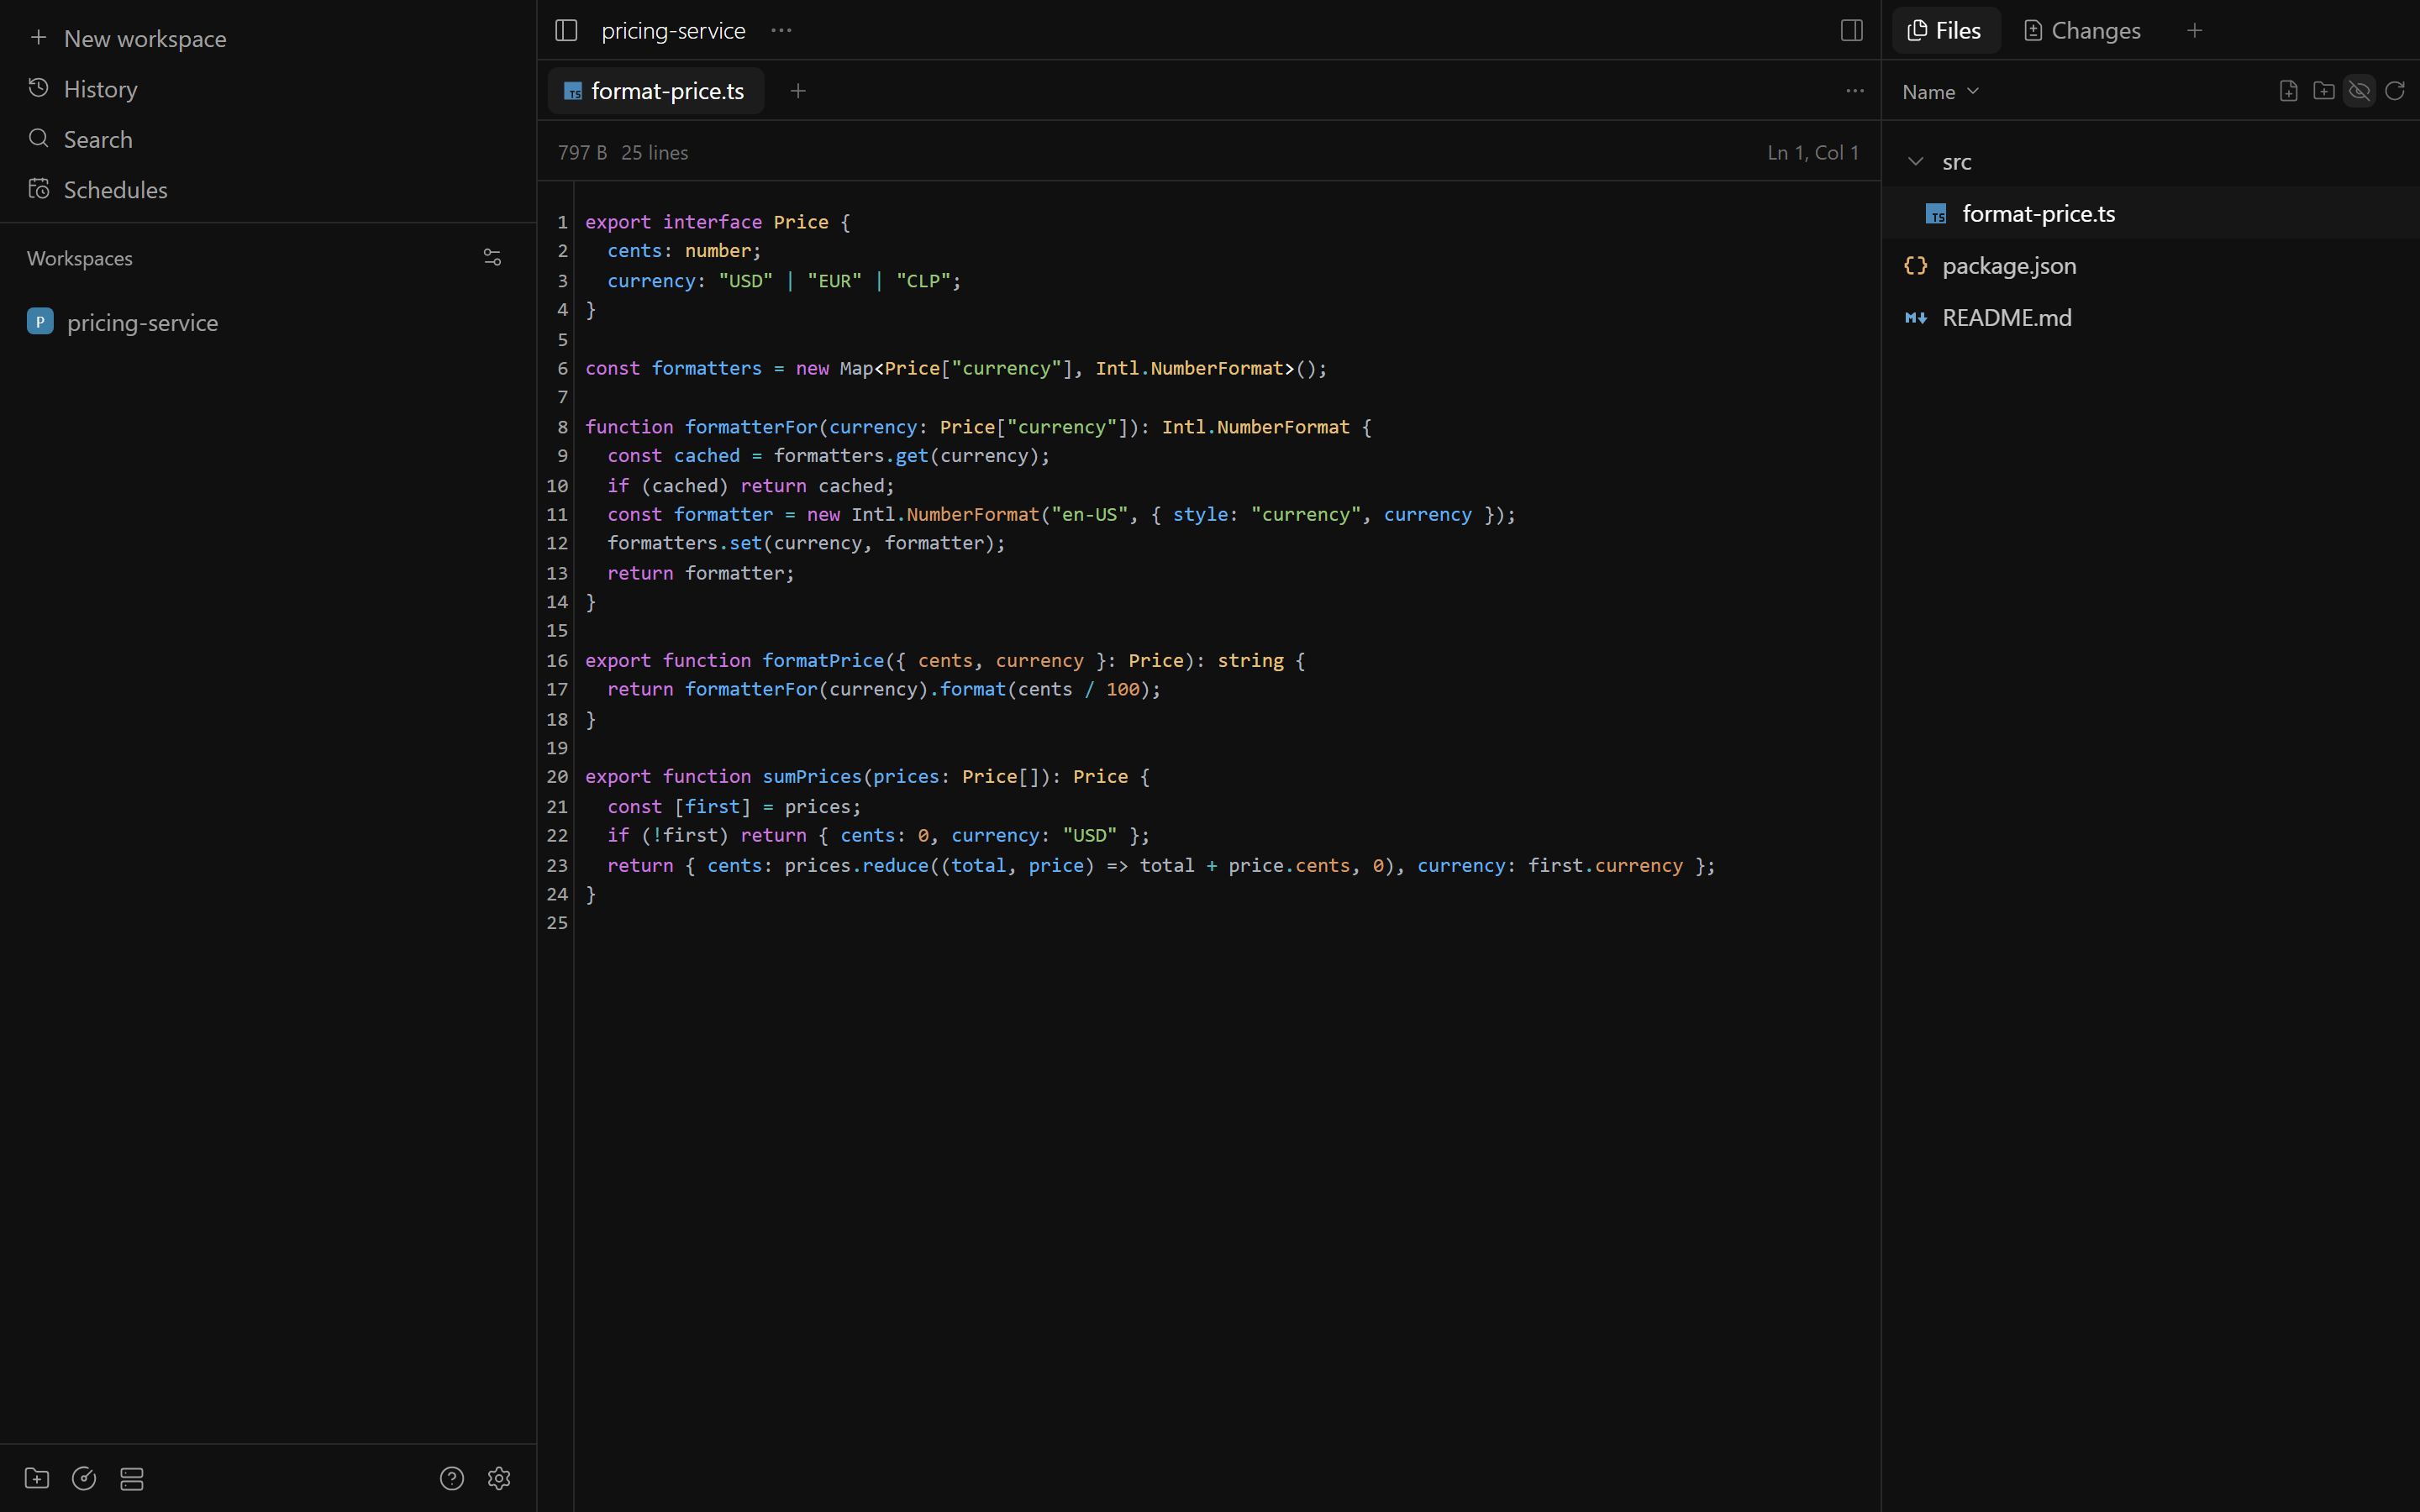The width and height of the screenshot is (2420, 1512).
Task: Open the server stack icon in bottom bar
Action: pyautogui.click(x=132, y=1478)
